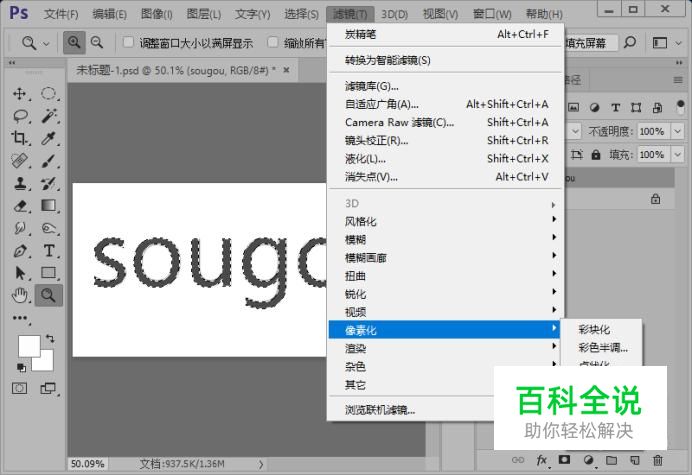The width and height of the screenshot is (692, 475).
Task: Select the Gradient tool
Action: [x=49, y=206]
